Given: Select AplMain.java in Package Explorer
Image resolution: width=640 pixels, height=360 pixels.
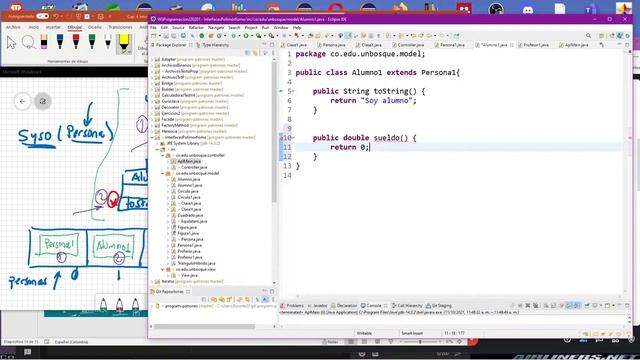Looking at the screenshot, I should 189,161.
